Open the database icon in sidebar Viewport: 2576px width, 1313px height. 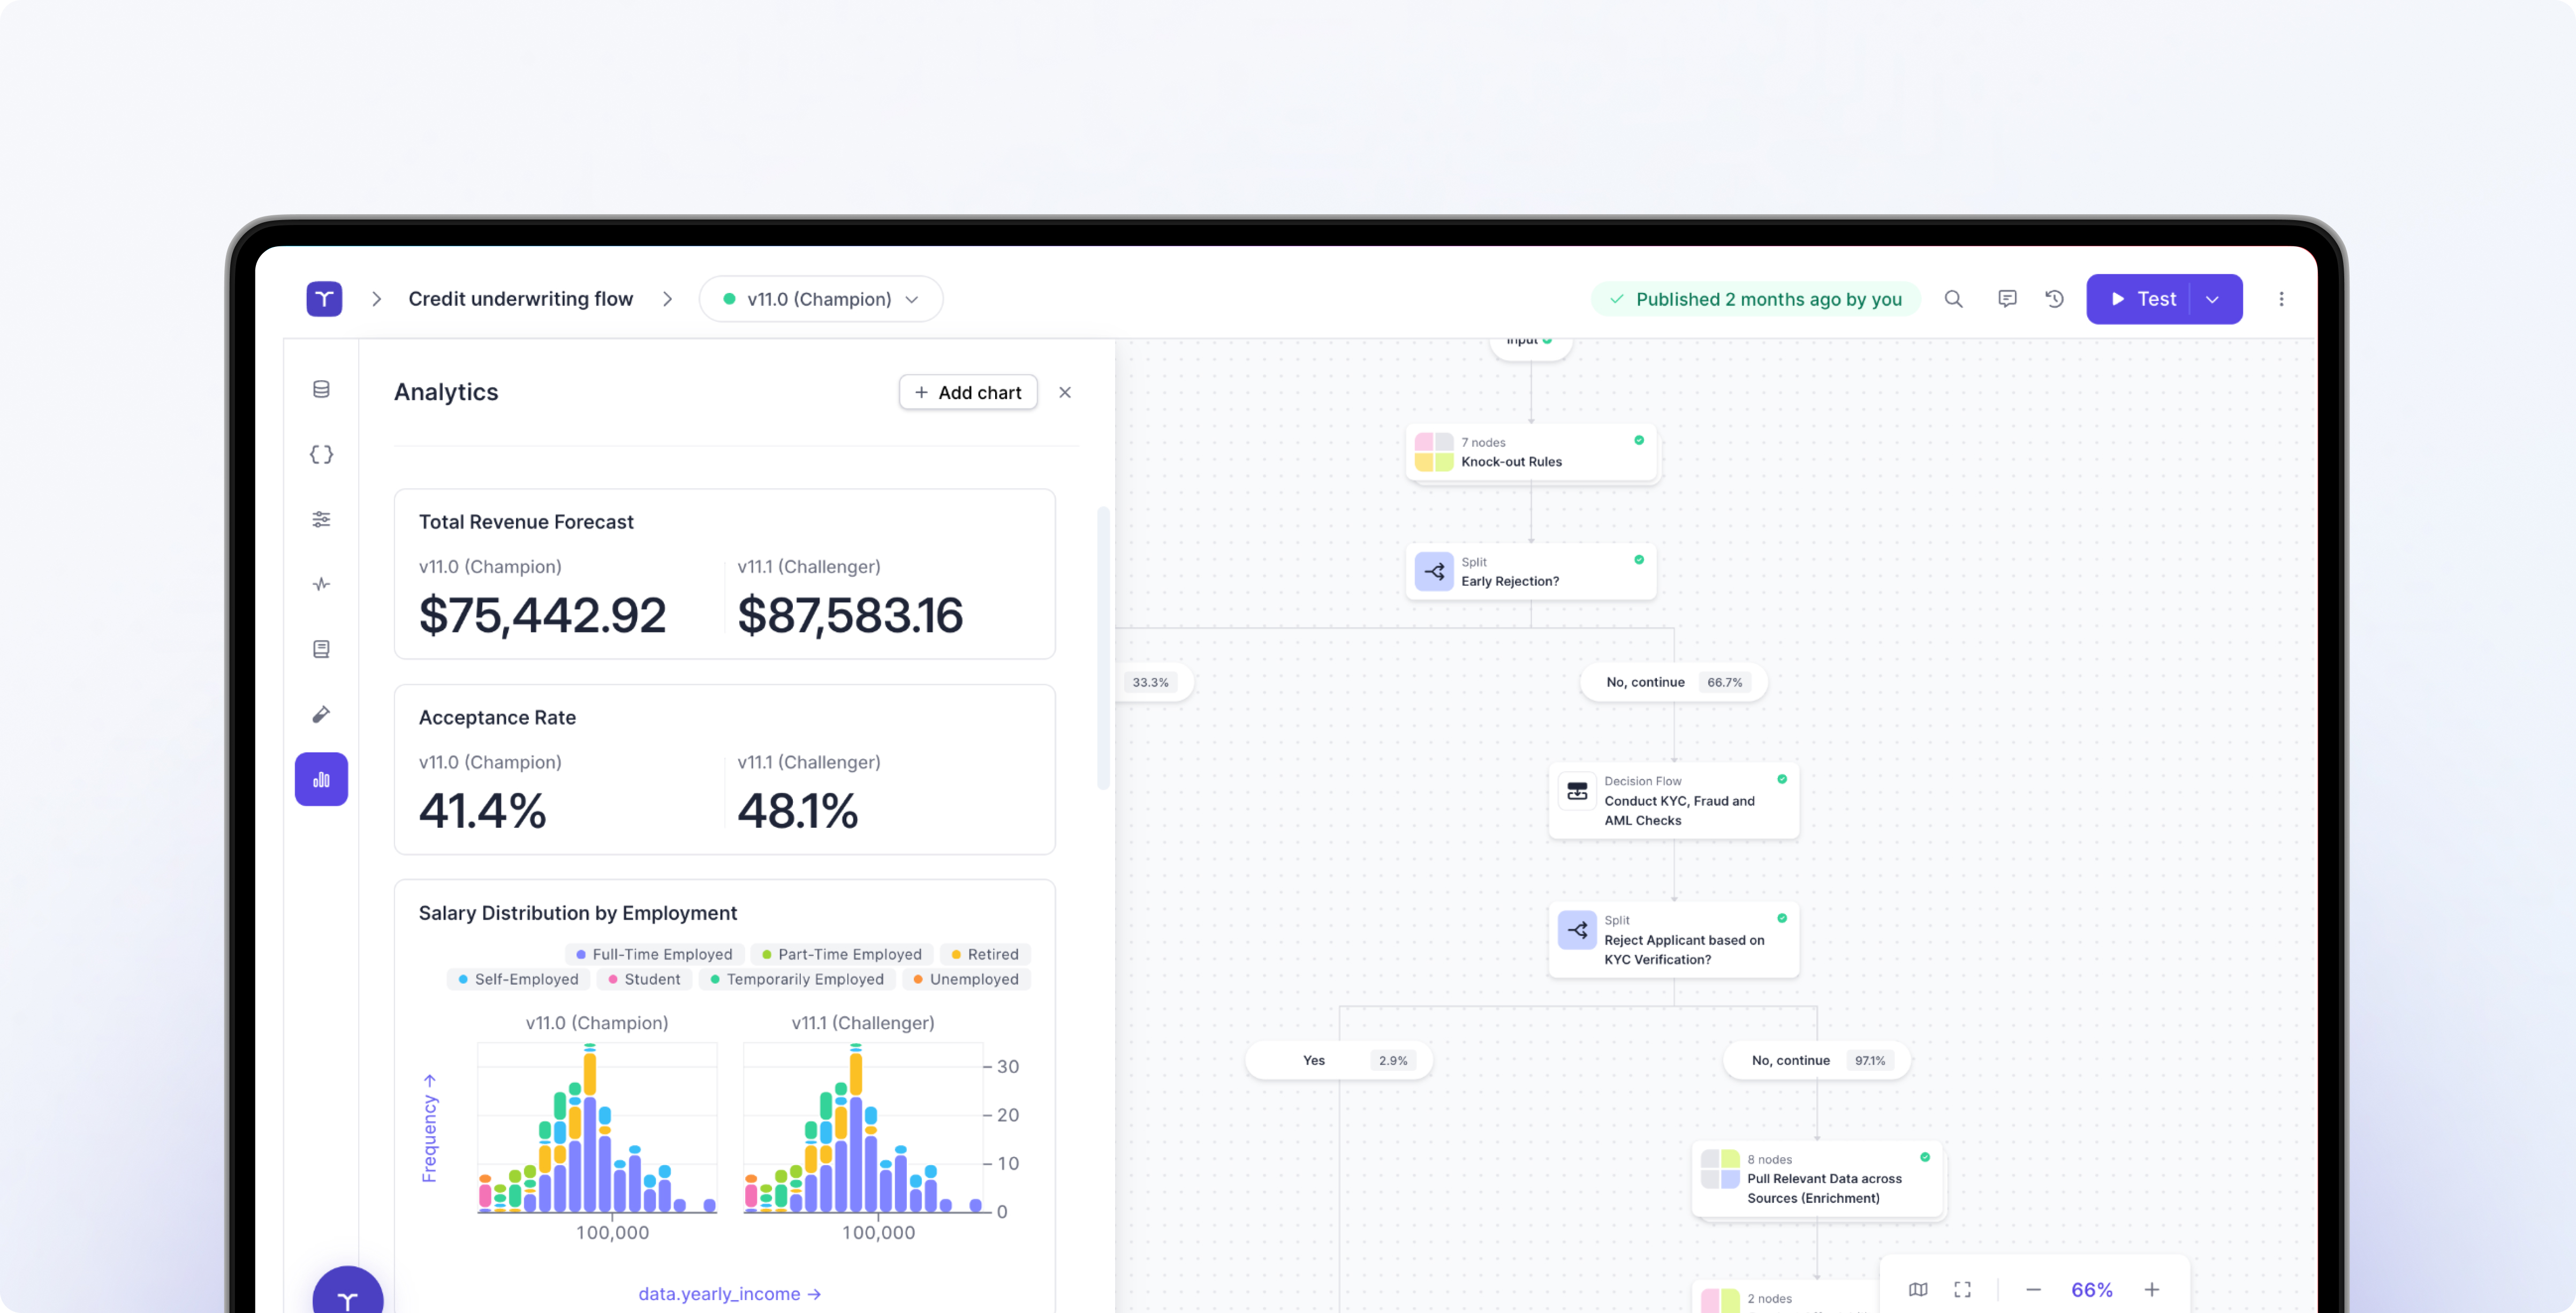pyautogui.click(x=321, y=389)
